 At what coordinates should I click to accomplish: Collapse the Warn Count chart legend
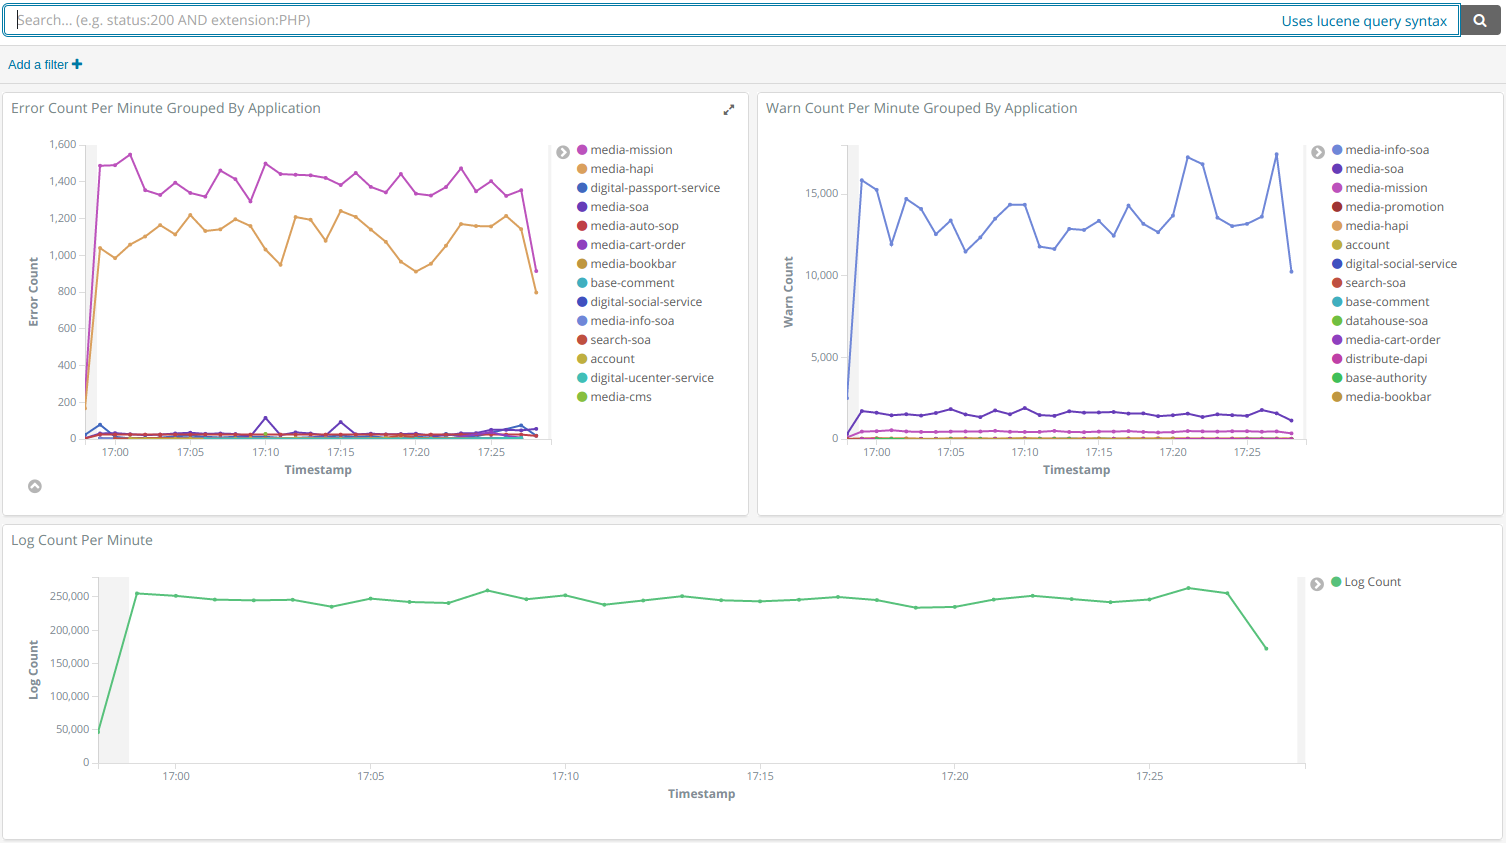[1318, 152]
